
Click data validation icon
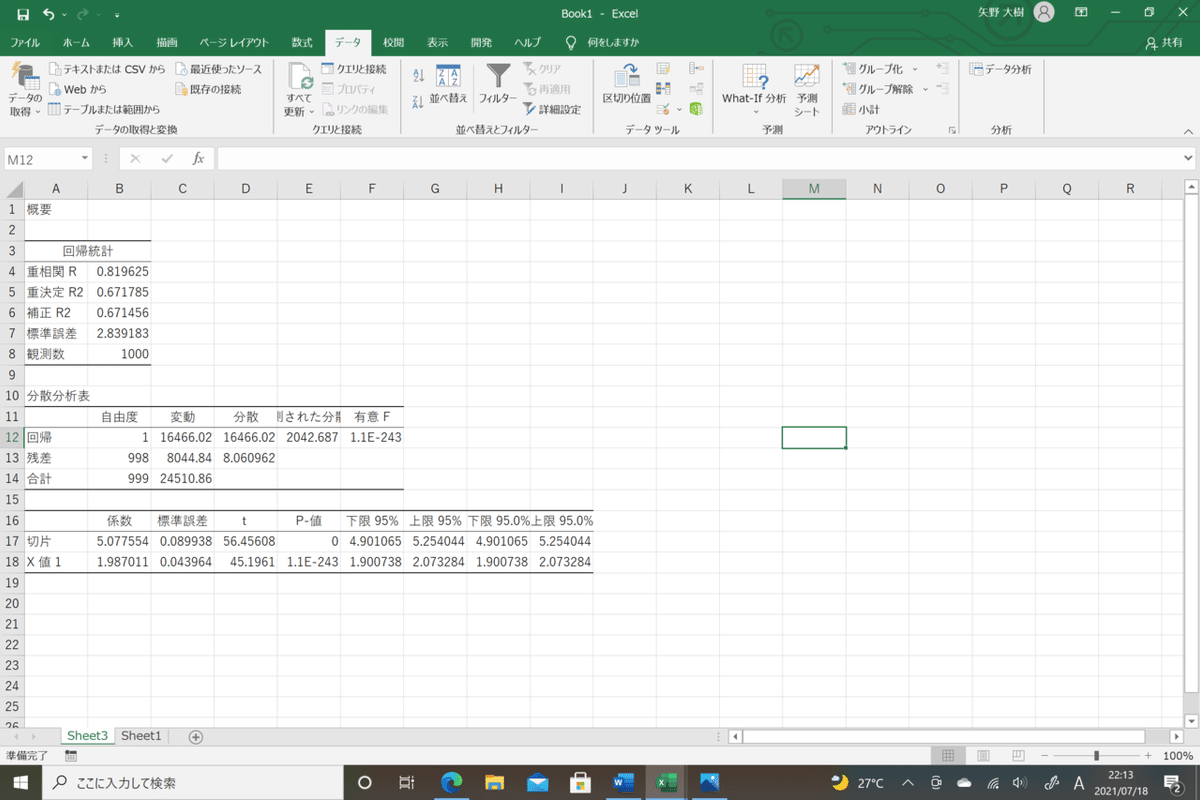(x=663, y=109)
